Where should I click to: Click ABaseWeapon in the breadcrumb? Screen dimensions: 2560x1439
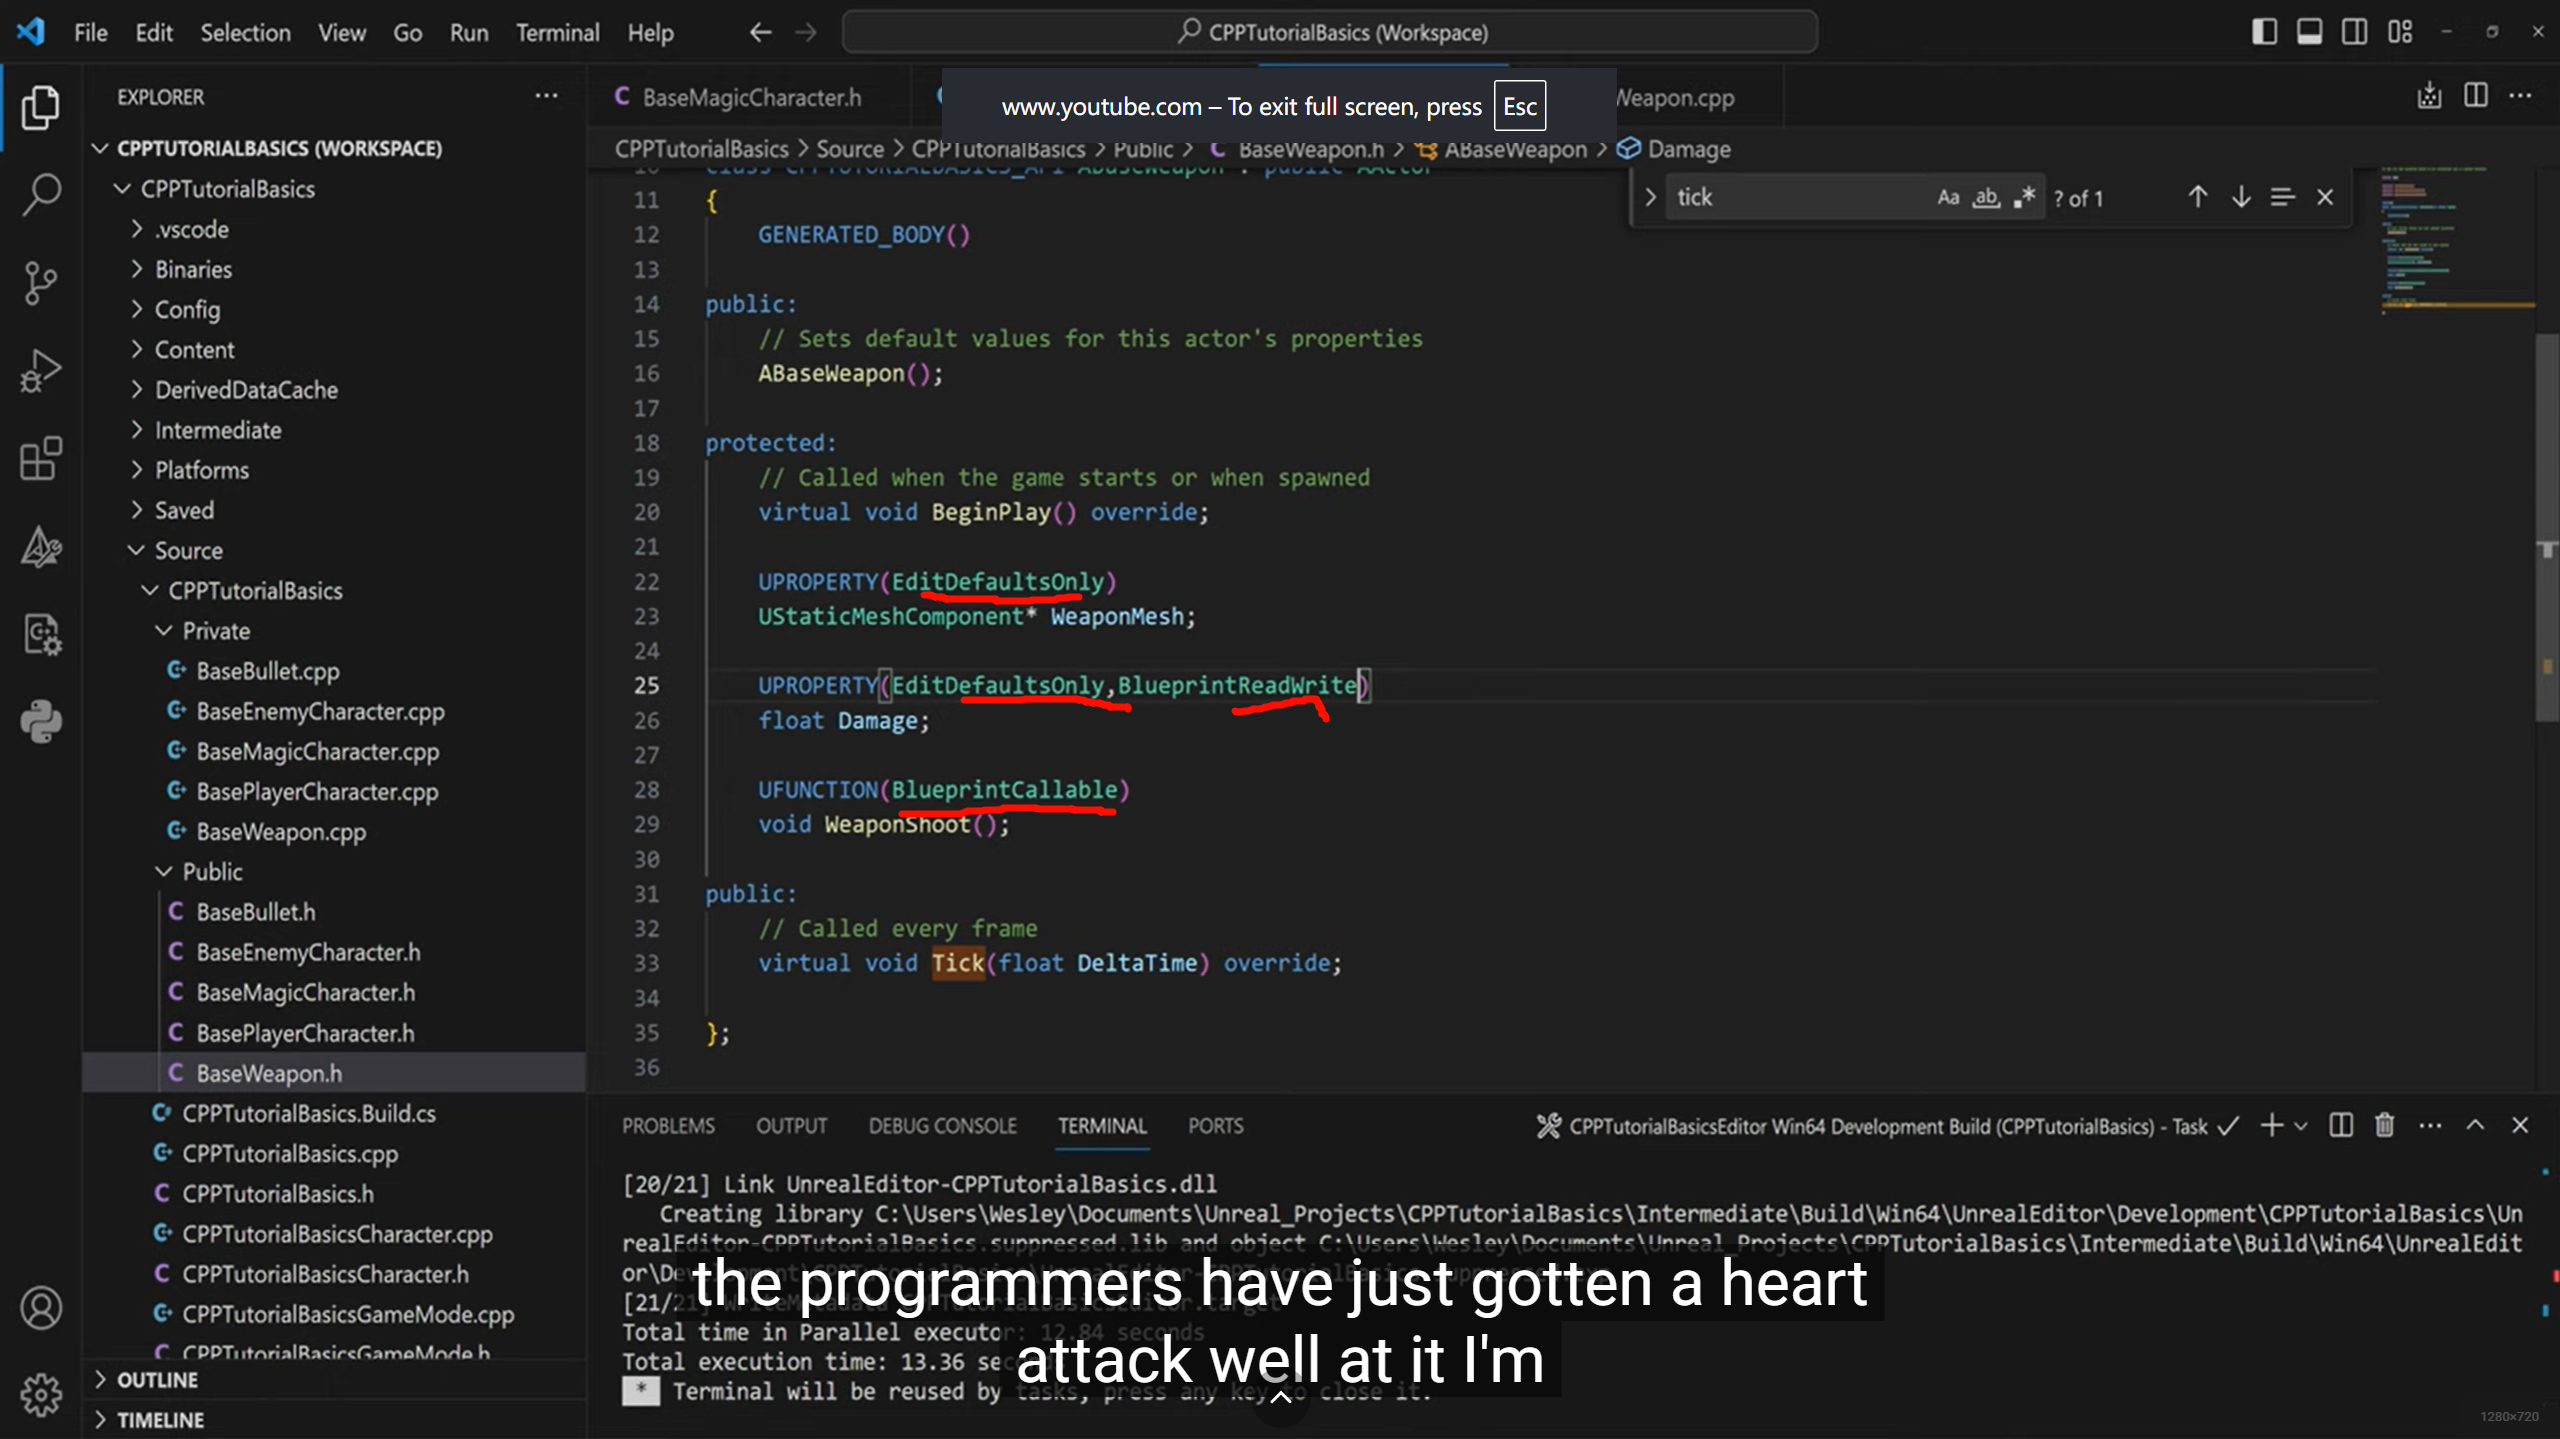coord(1515,149)
